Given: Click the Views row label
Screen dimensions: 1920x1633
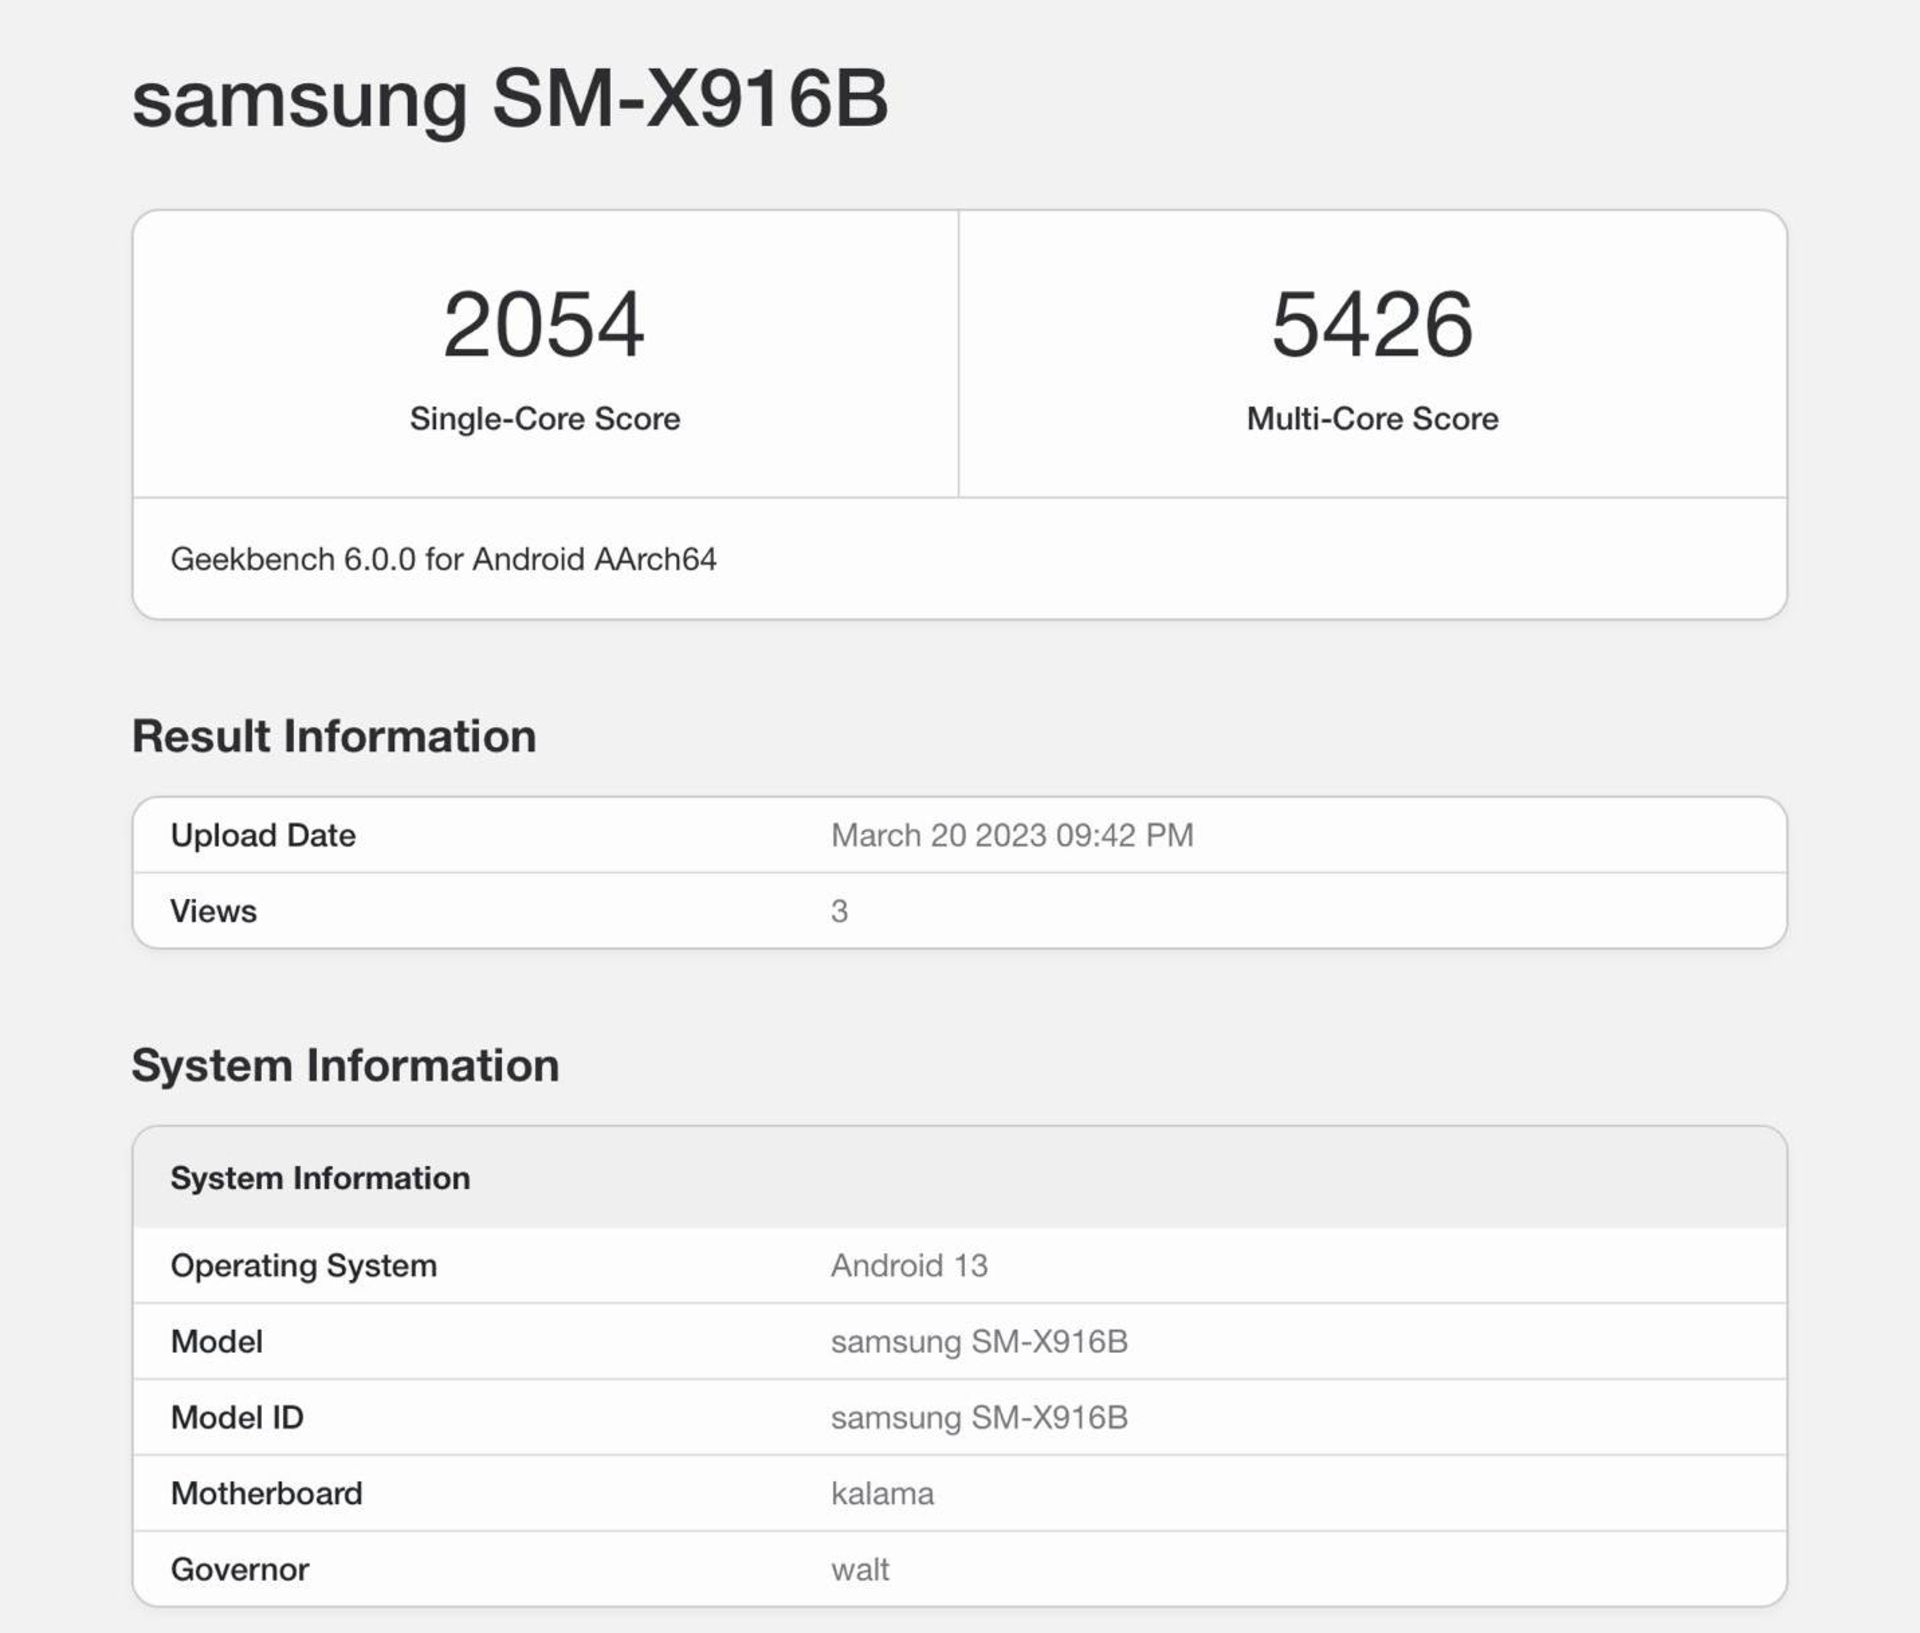Looking at the screenshot, I should [x=213, y=911].
